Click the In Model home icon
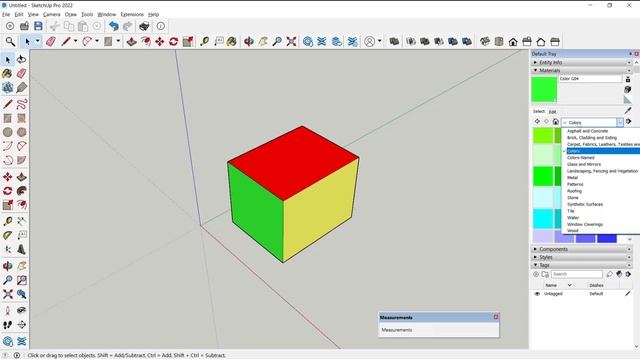The image size is (640, 360). point(556,122)
